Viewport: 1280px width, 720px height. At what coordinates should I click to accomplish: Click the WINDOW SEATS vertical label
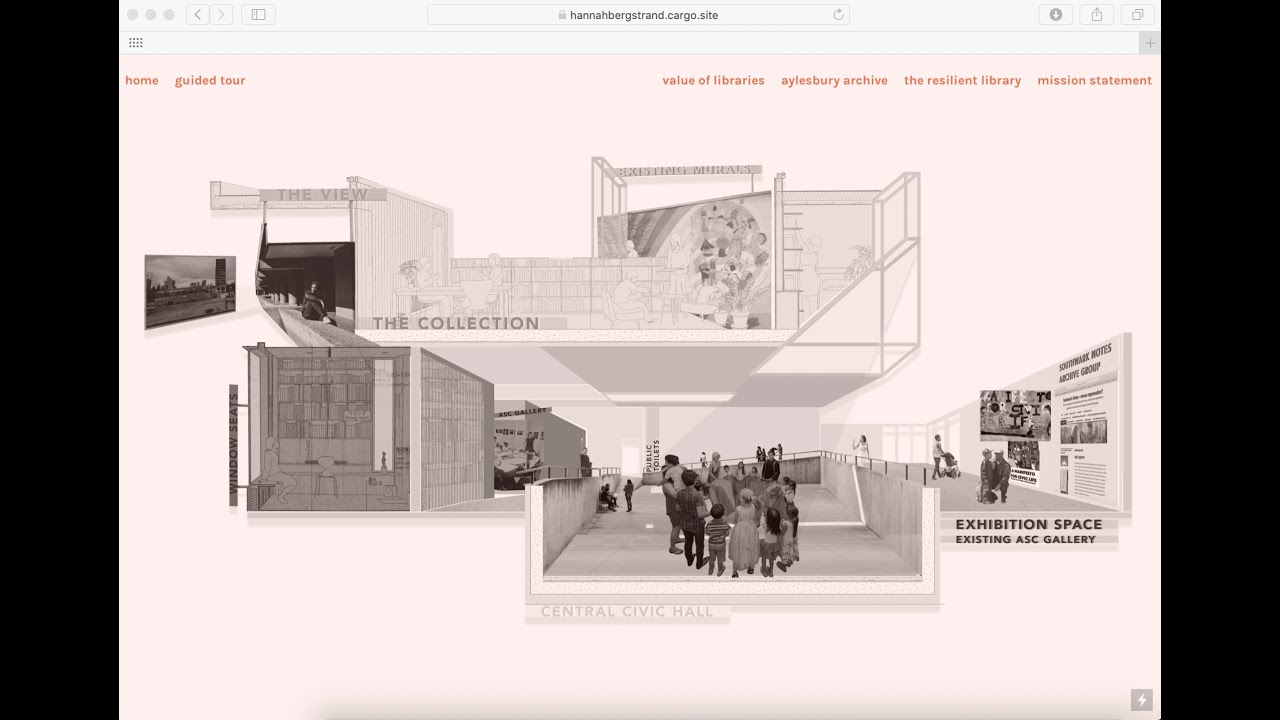coord(234,445)
